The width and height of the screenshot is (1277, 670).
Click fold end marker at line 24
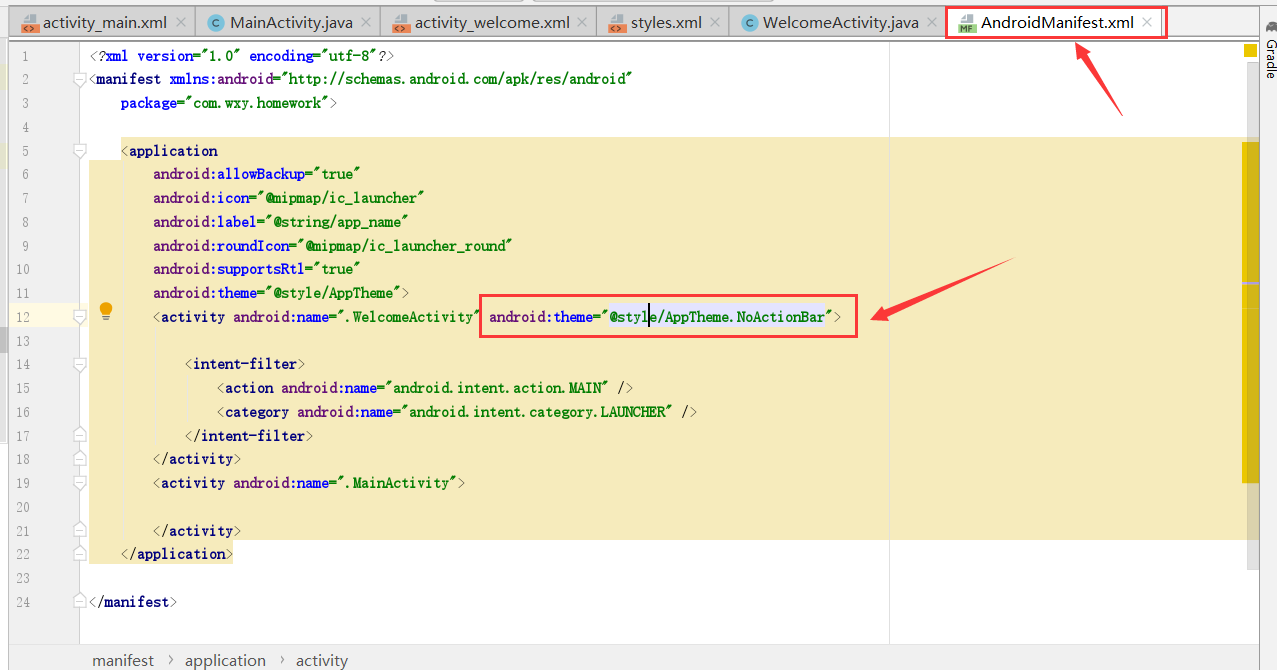pyautogui.click(x=80, y=602)
